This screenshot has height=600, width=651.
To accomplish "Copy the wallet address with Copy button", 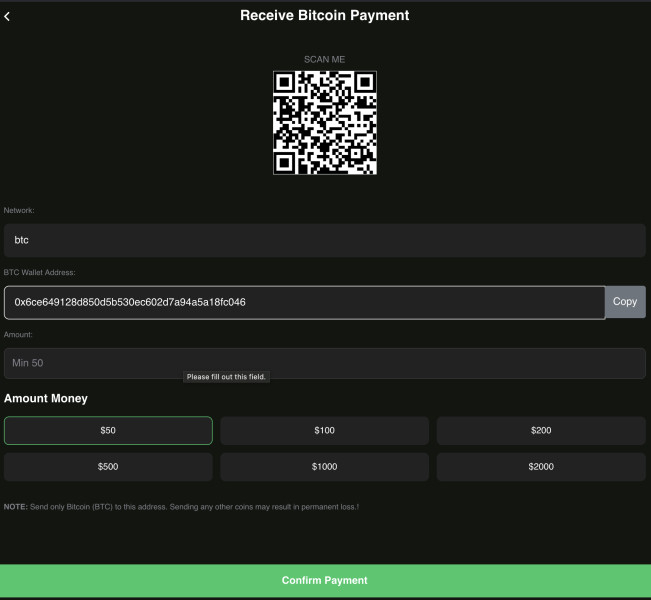I will click(625, 302).
